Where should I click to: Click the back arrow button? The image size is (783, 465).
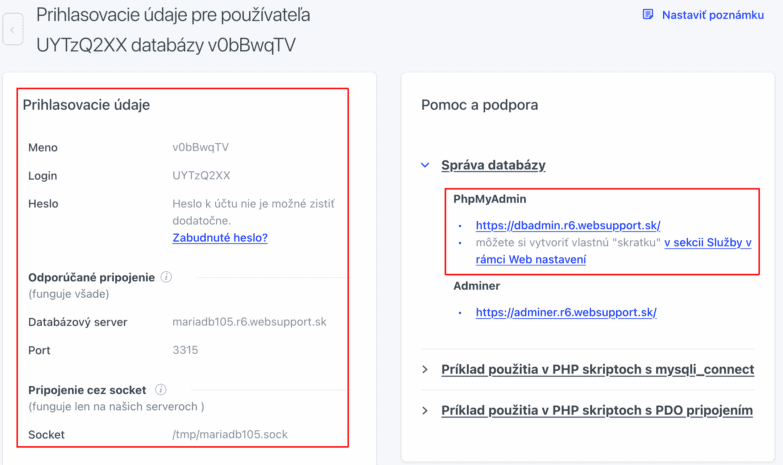pyautogui.click(x=12, y=30)
